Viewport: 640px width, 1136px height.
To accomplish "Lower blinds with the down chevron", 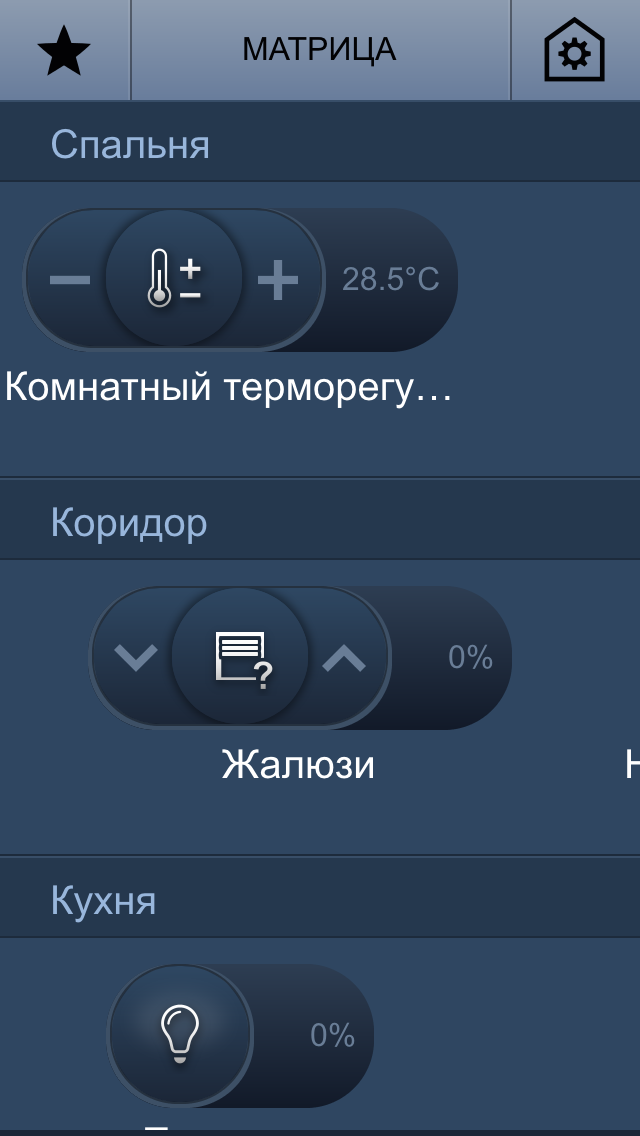I will pos(136,657).
